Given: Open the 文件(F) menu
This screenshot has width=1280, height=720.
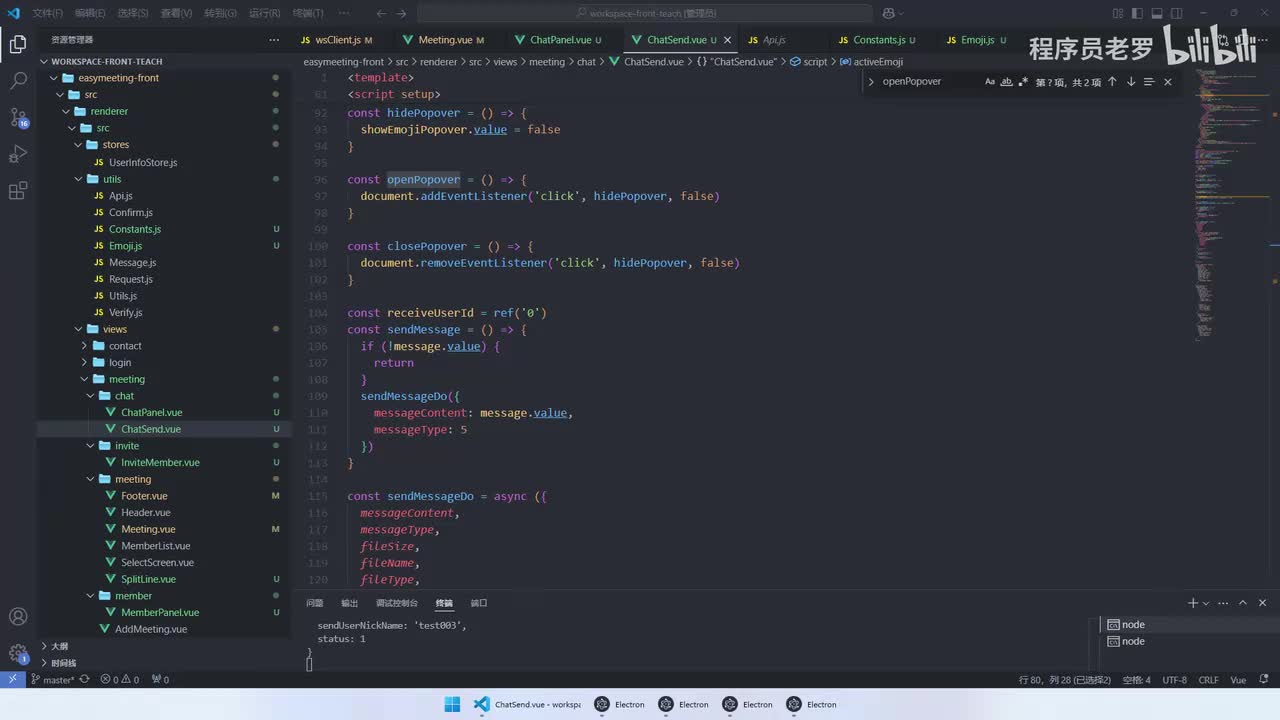Looking at the screenshot, I should tap(47, 13).
